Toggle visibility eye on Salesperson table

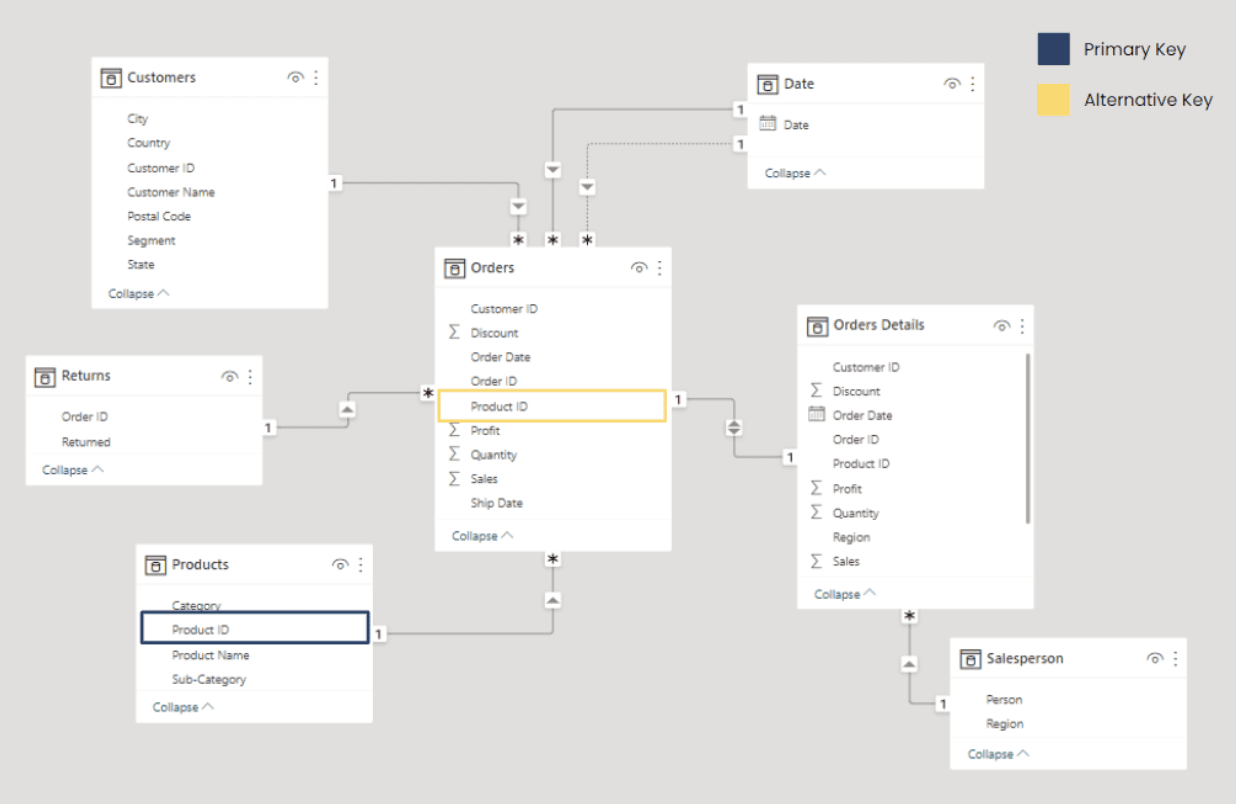(x=1154, y=659)
